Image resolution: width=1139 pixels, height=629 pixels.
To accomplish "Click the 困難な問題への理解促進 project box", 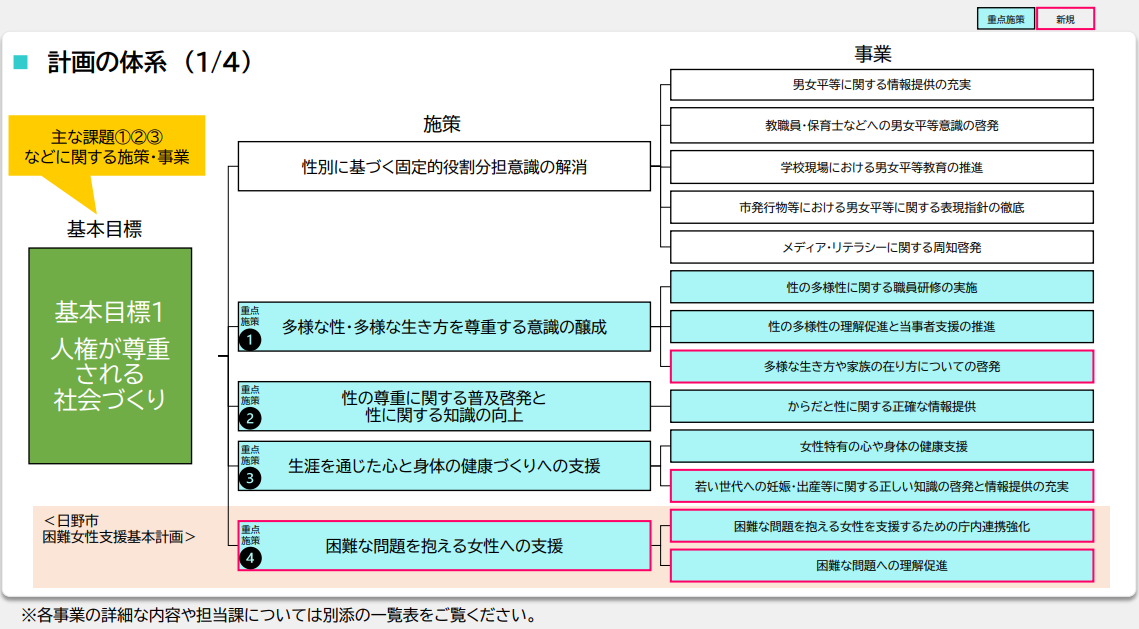I will tap(881, 566).
